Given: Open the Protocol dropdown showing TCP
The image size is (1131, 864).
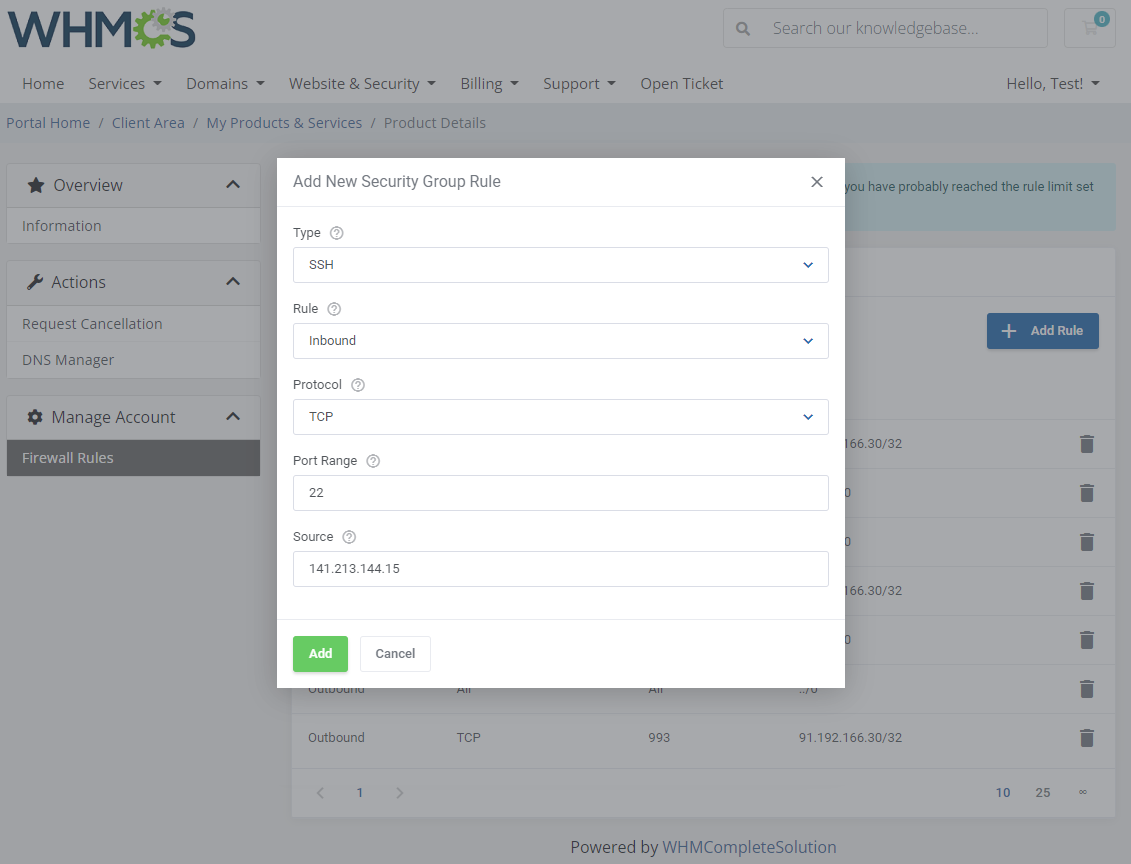Looking at the screenshot, I should pyautogui.click(x=560, y=416).
